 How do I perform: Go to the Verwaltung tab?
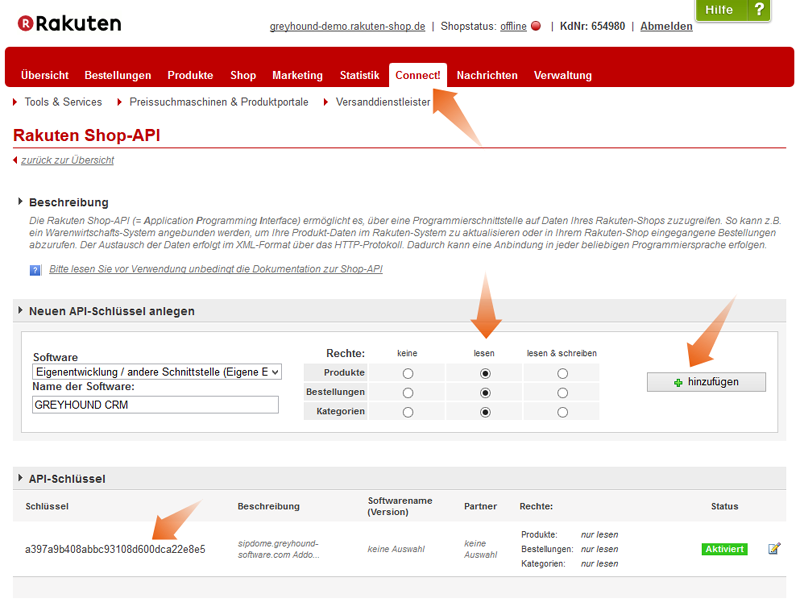pyautogui.click(x=563, y=75)
